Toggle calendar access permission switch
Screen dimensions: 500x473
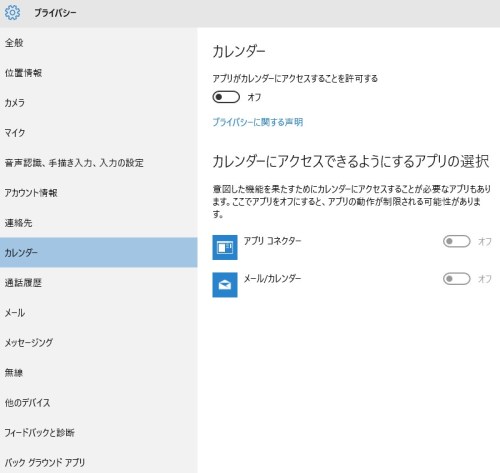(x=226, y=97)
